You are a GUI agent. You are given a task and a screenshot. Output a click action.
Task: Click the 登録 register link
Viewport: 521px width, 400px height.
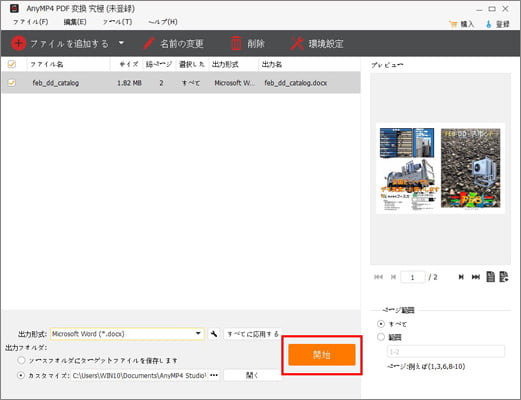(502, 24)
